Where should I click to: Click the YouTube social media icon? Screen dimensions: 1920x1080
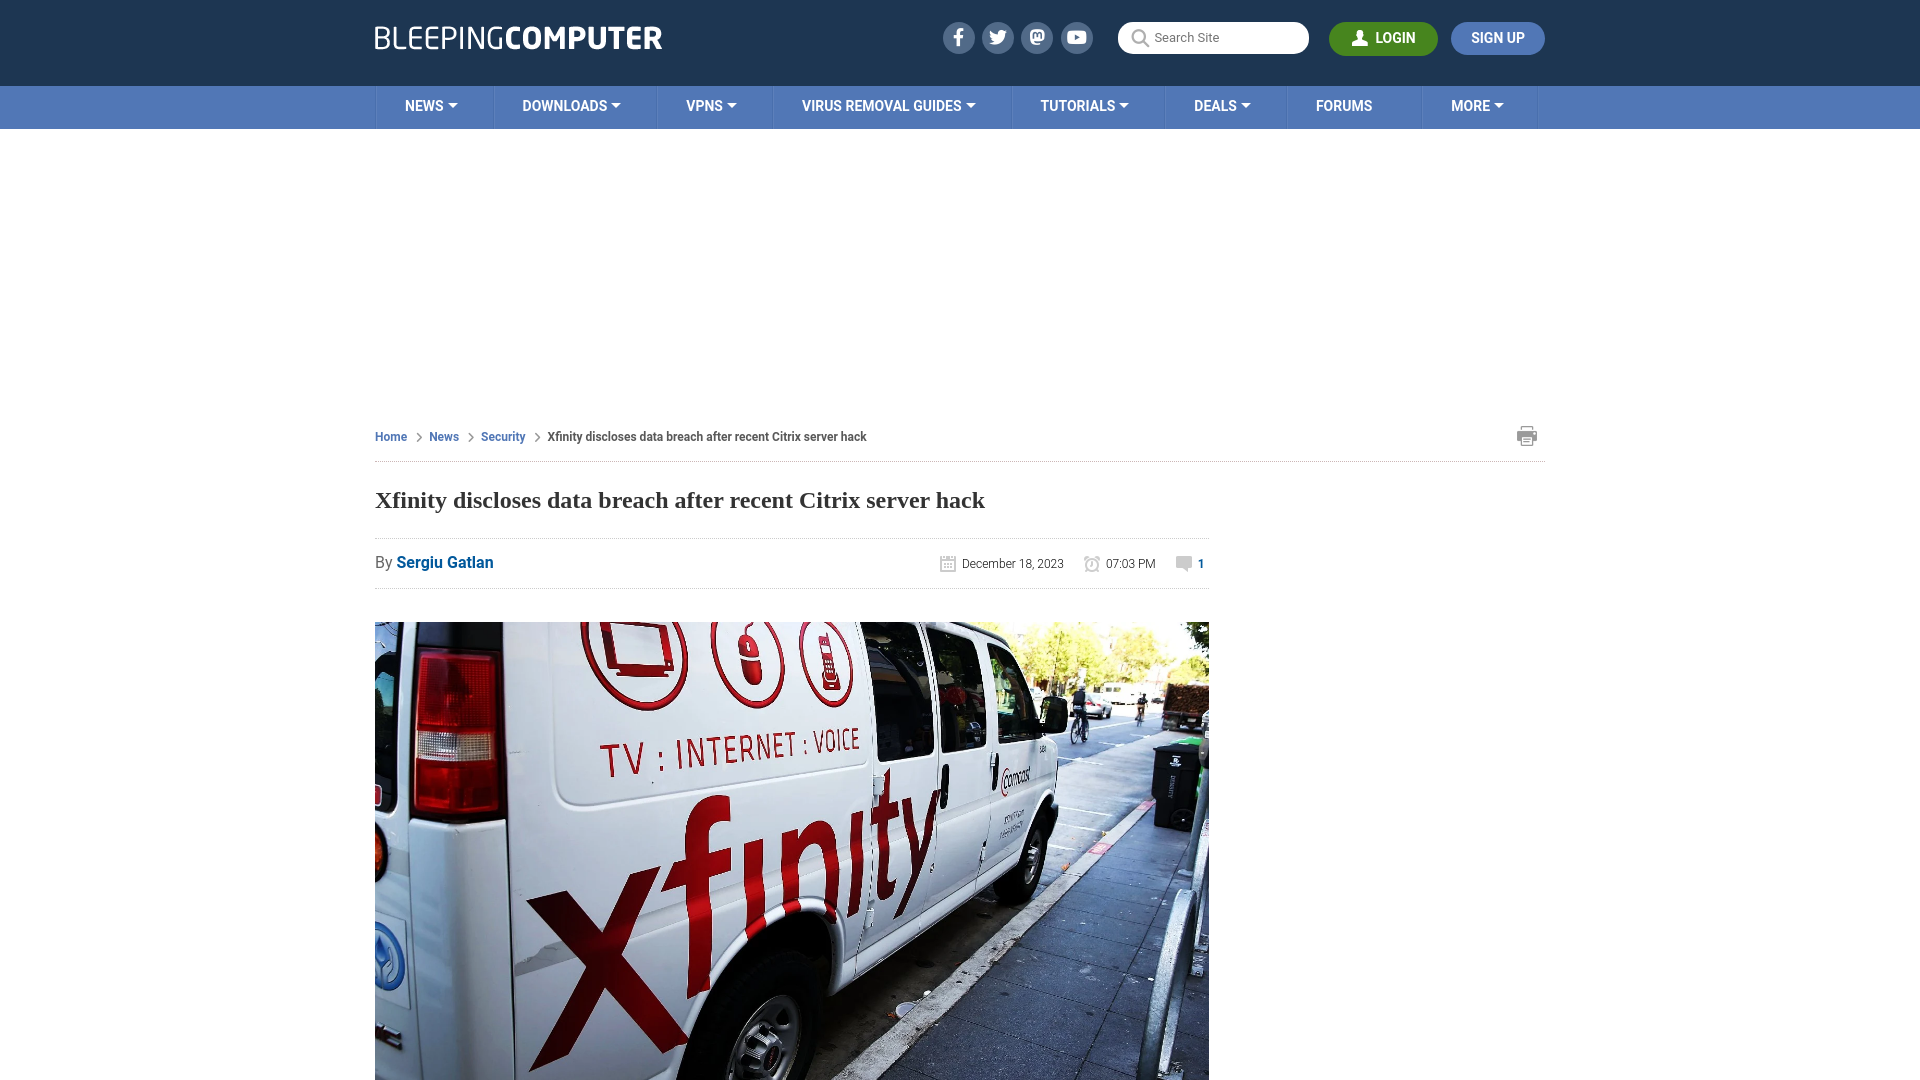[x=1076, y=37]
